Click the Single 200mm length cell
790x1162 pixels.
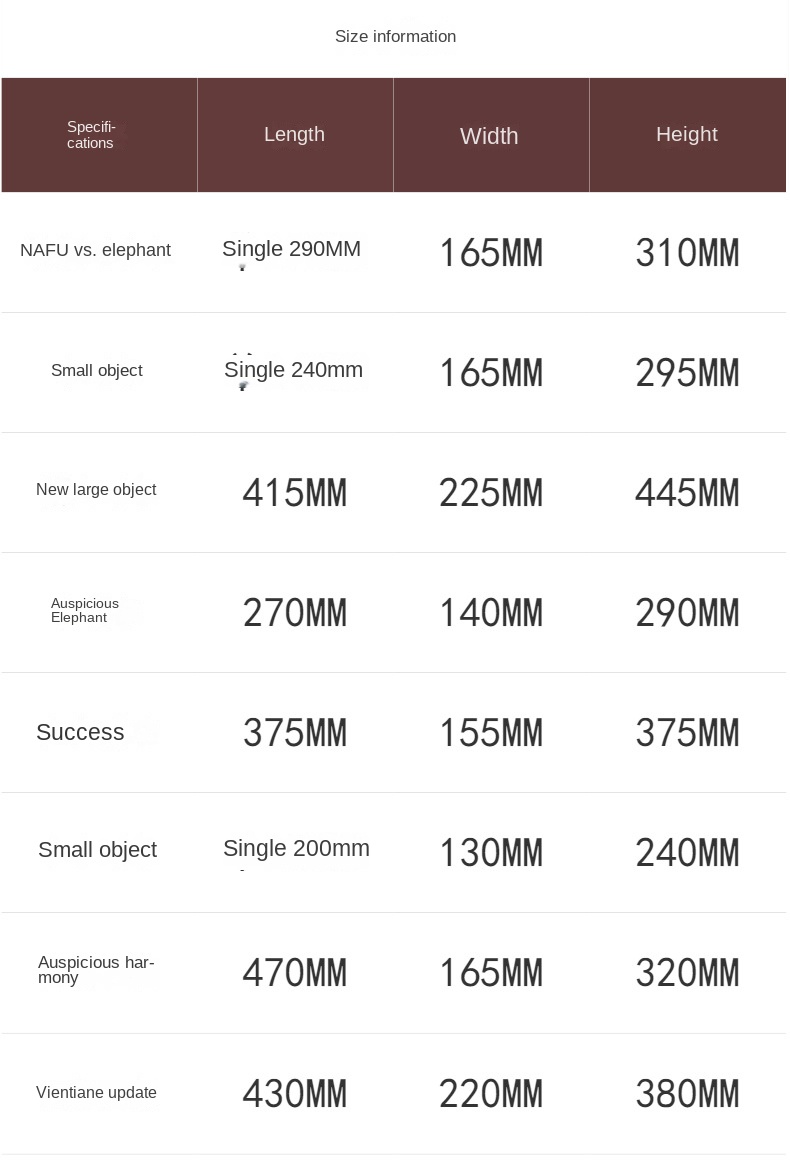[296, 849]
